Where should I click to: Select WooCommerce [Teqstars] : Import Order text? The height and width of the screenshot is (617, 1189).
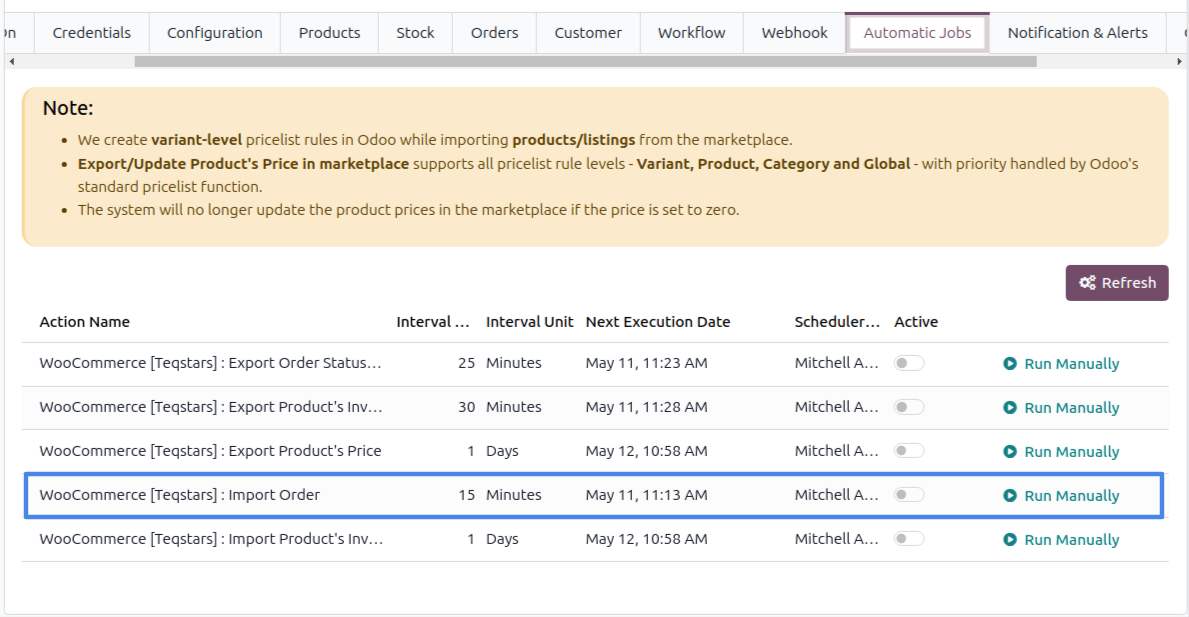coord(180,495)
